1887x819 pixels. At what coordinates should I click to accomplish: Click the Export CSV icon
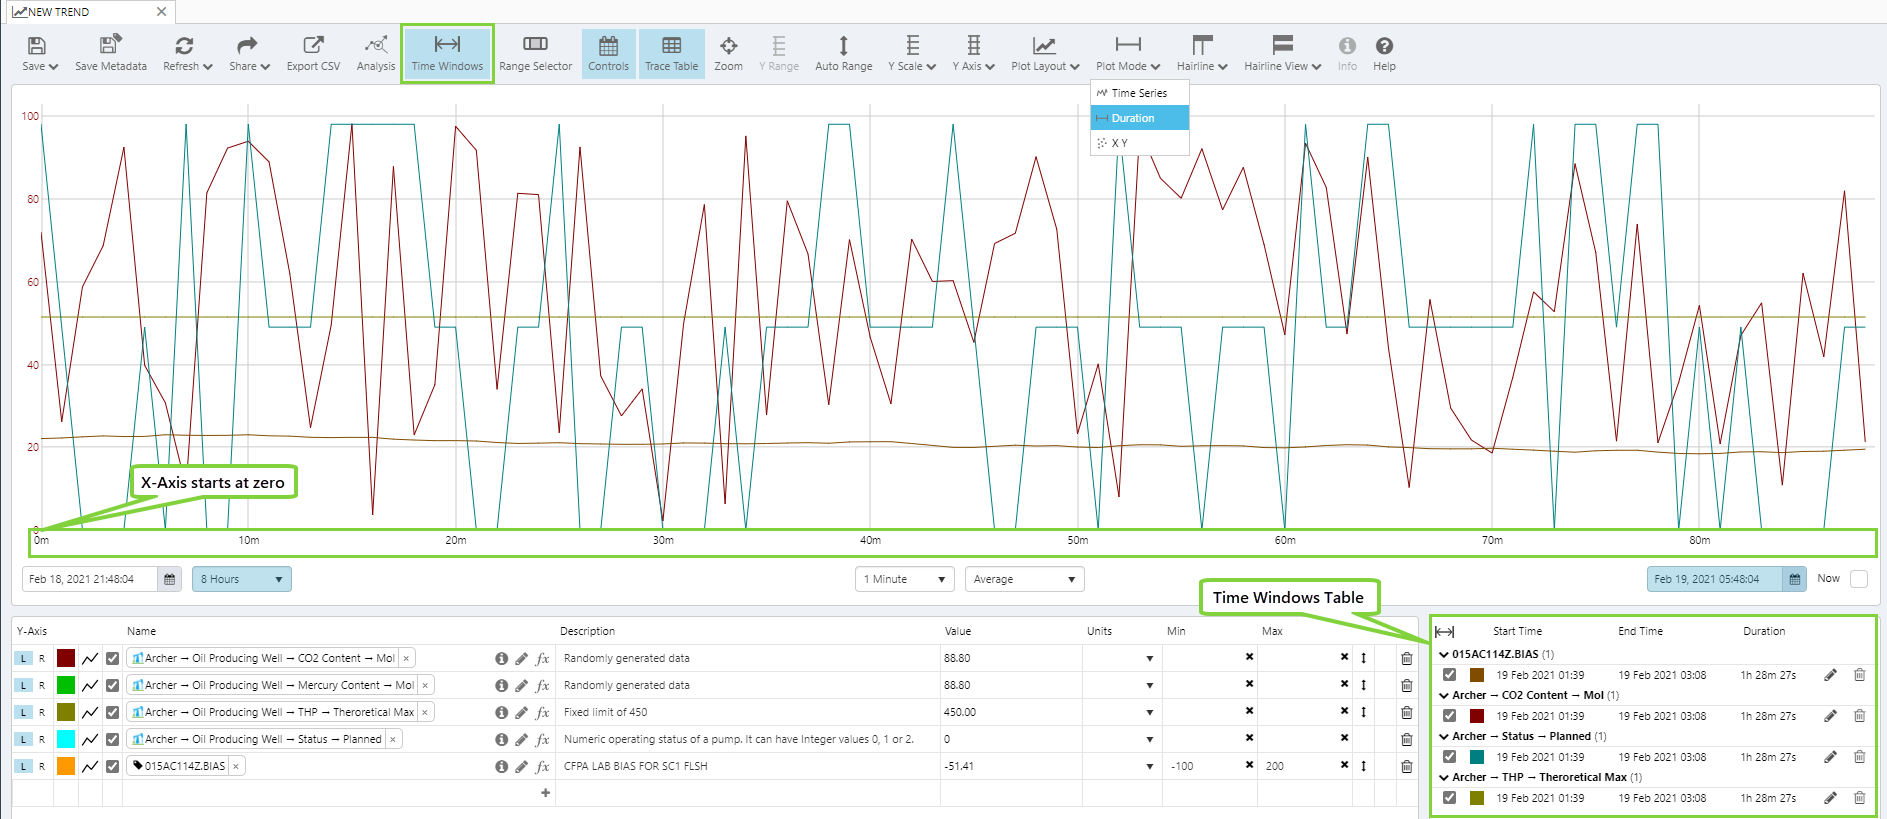[x=313, y=46]
